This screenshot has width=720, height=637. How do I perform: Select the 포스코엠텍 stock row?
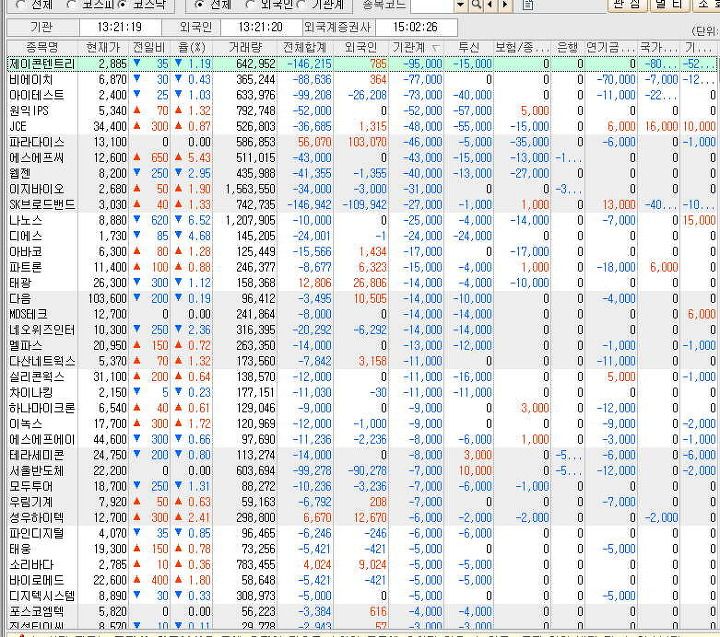click(360, 611)
